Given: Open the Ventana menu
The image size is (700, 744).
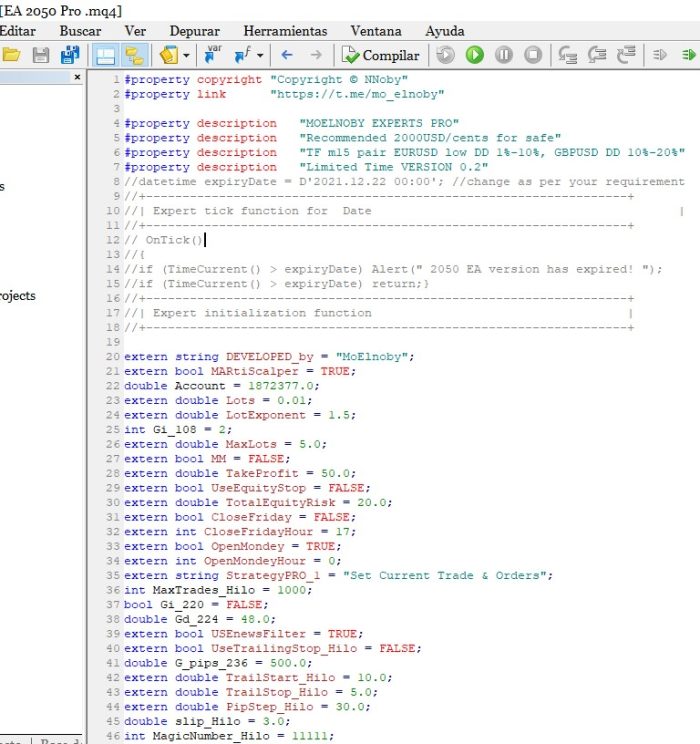Looking at the screenshot, I should pyautogui.click(x=376, y=31).
